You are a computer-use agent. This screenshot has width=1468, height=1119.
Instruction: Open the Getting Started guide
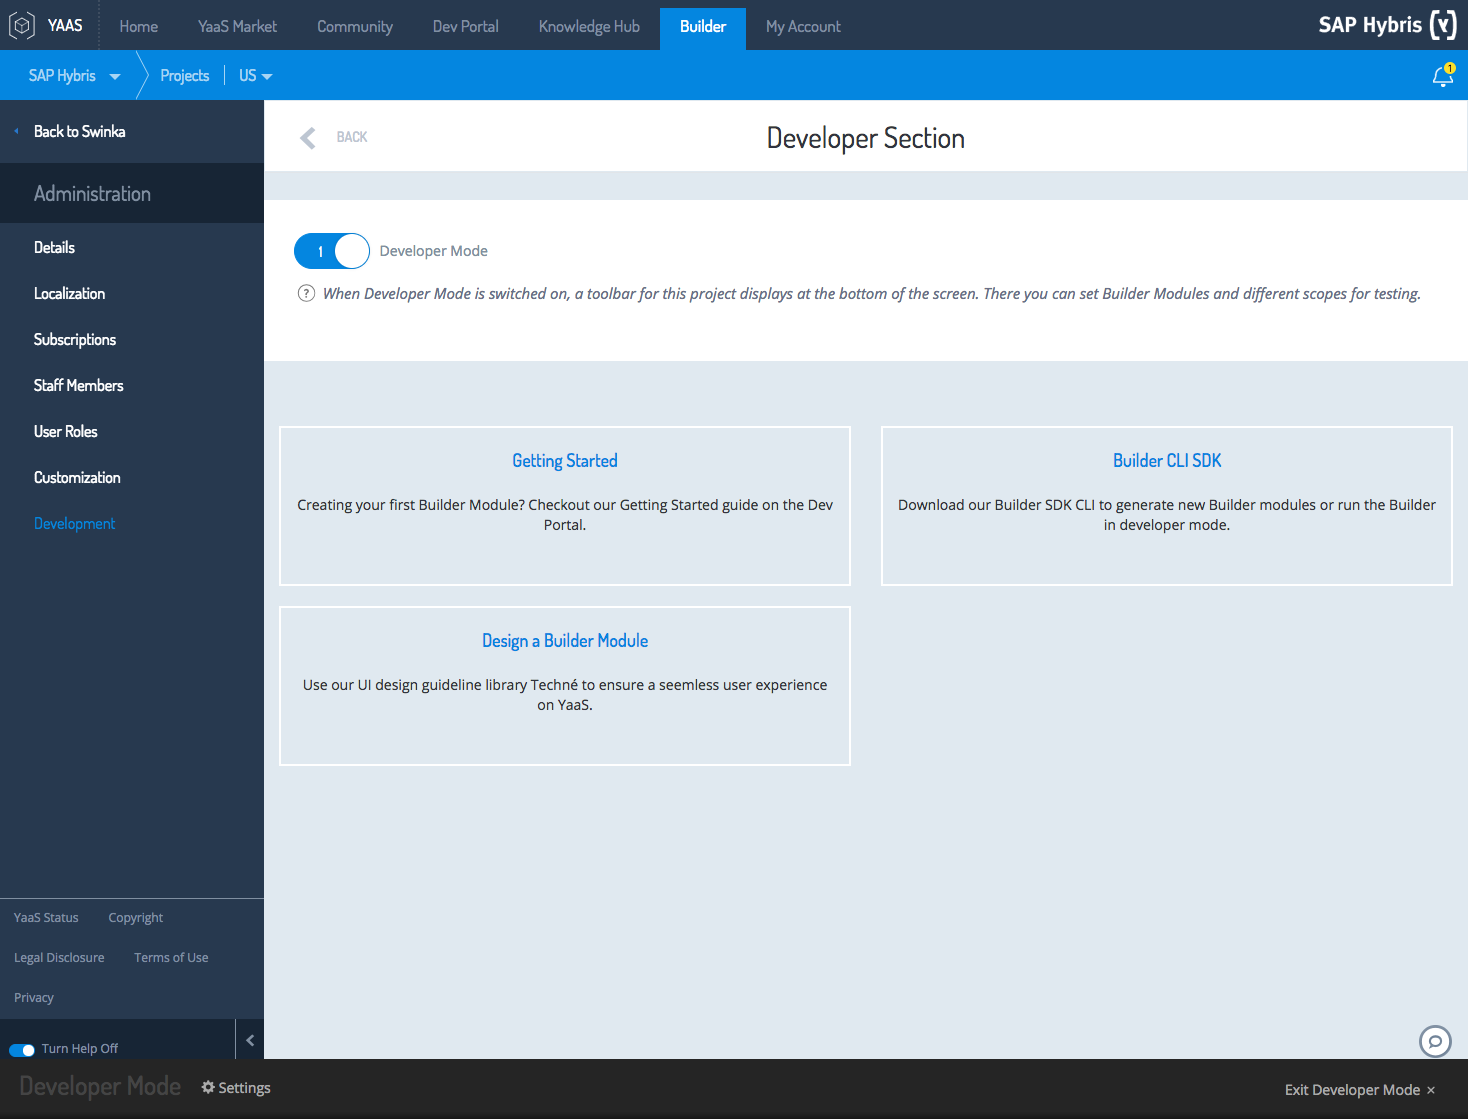pyautogui.click(x=564, y=460)
